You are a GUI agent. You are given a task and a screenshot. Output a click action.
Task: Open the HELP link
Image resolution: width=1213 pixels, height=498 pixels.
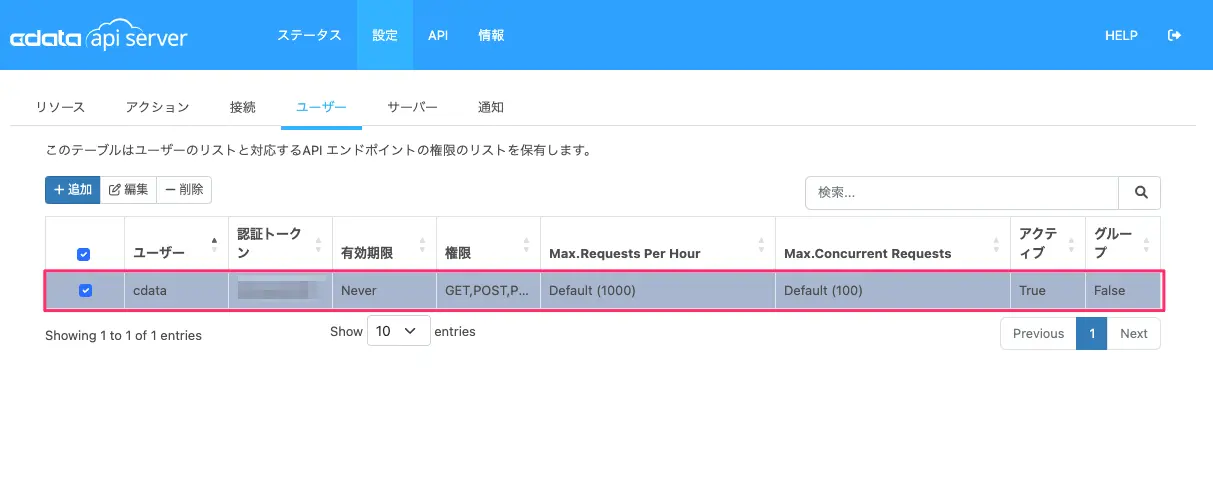[1121, 35]
